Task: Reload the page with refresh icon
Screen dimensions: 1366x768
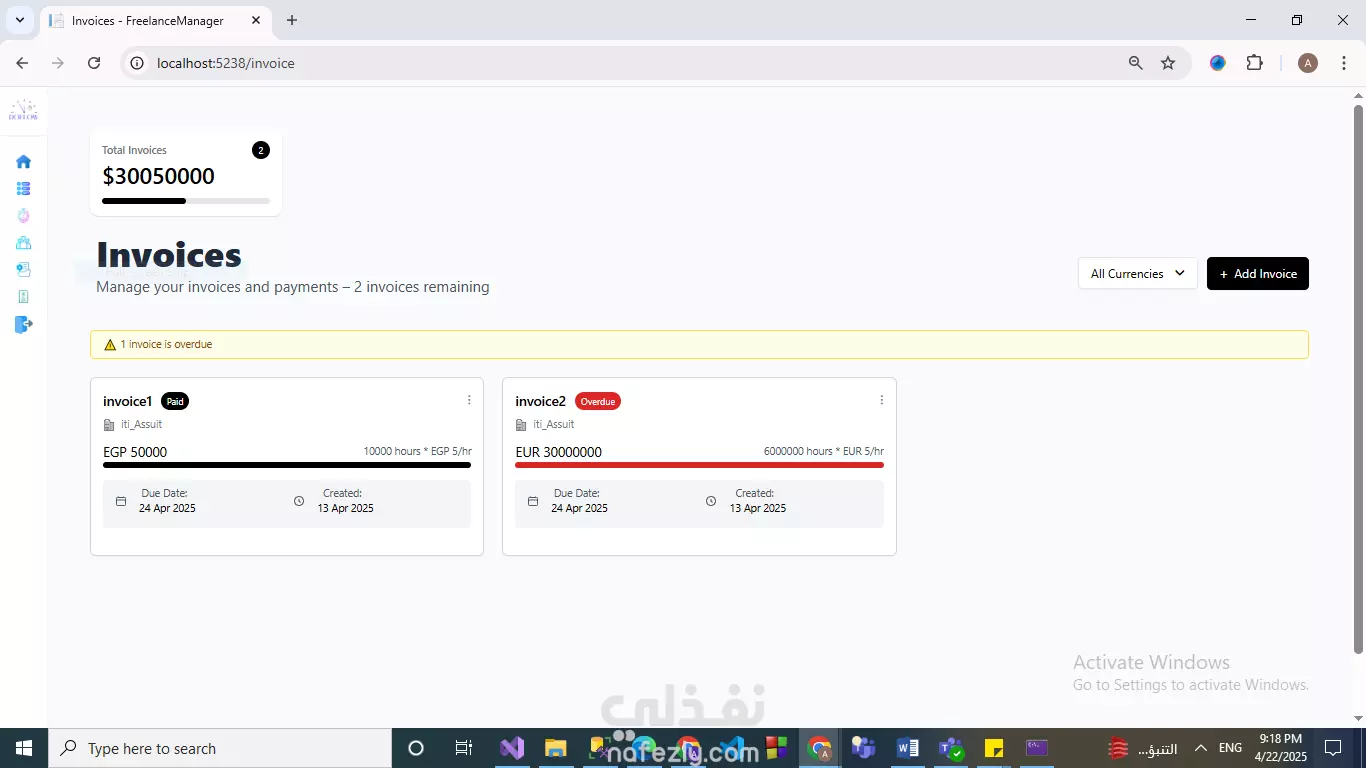Action: [94, 63]
